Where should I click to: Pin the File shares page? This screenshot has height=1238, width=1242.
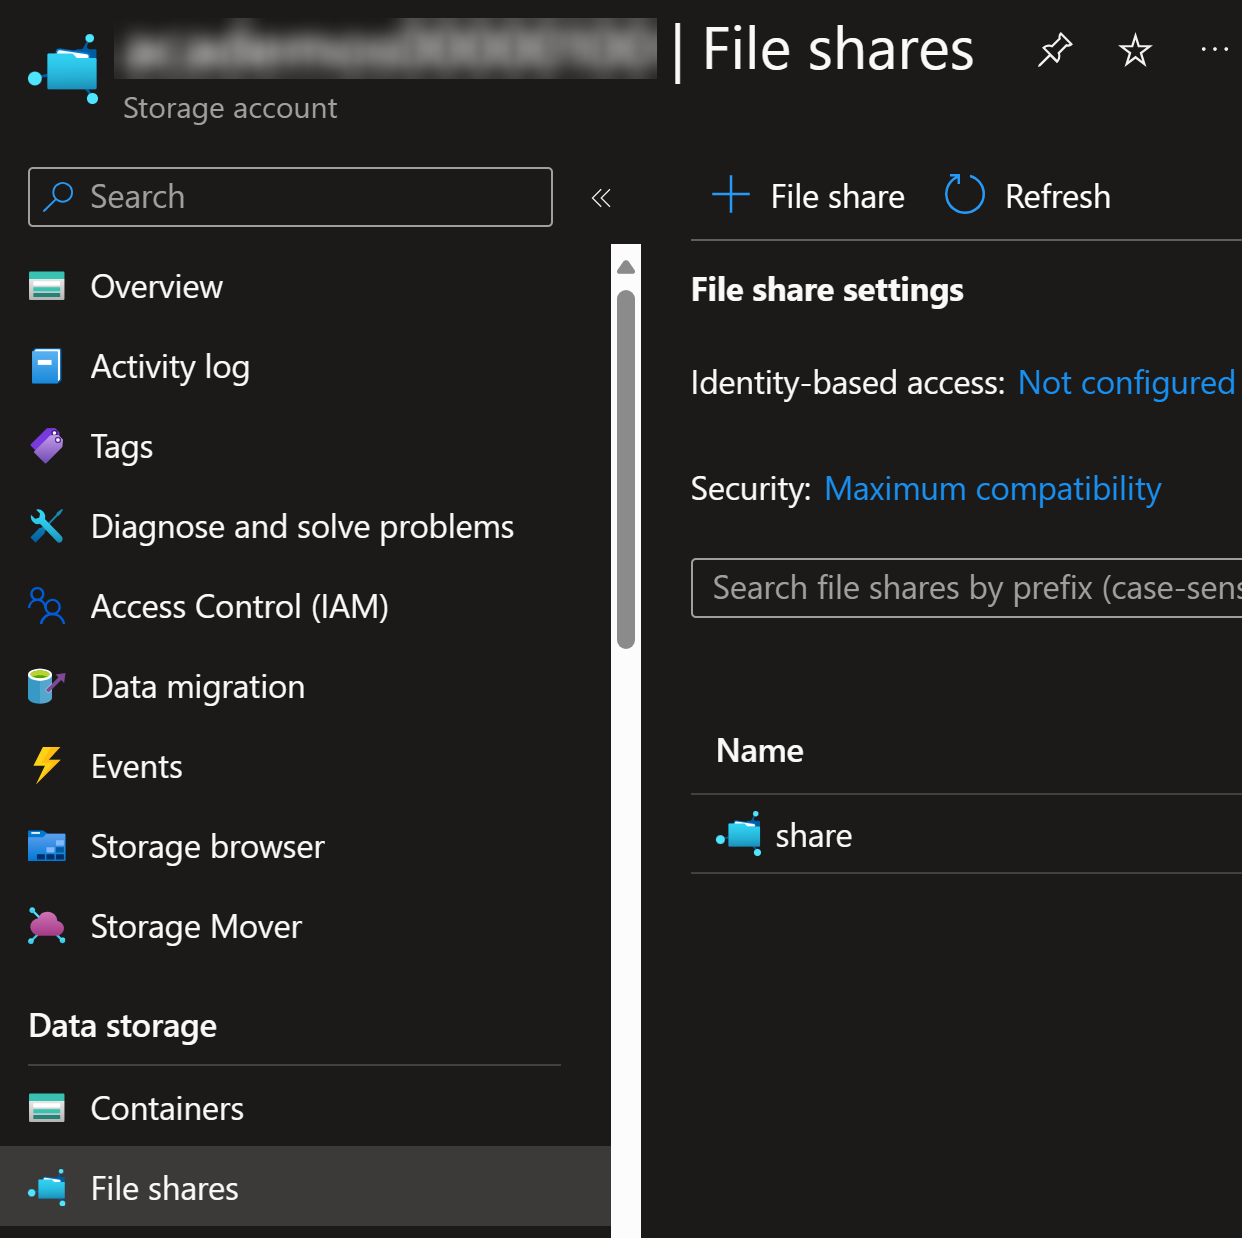click(1054, 49)
